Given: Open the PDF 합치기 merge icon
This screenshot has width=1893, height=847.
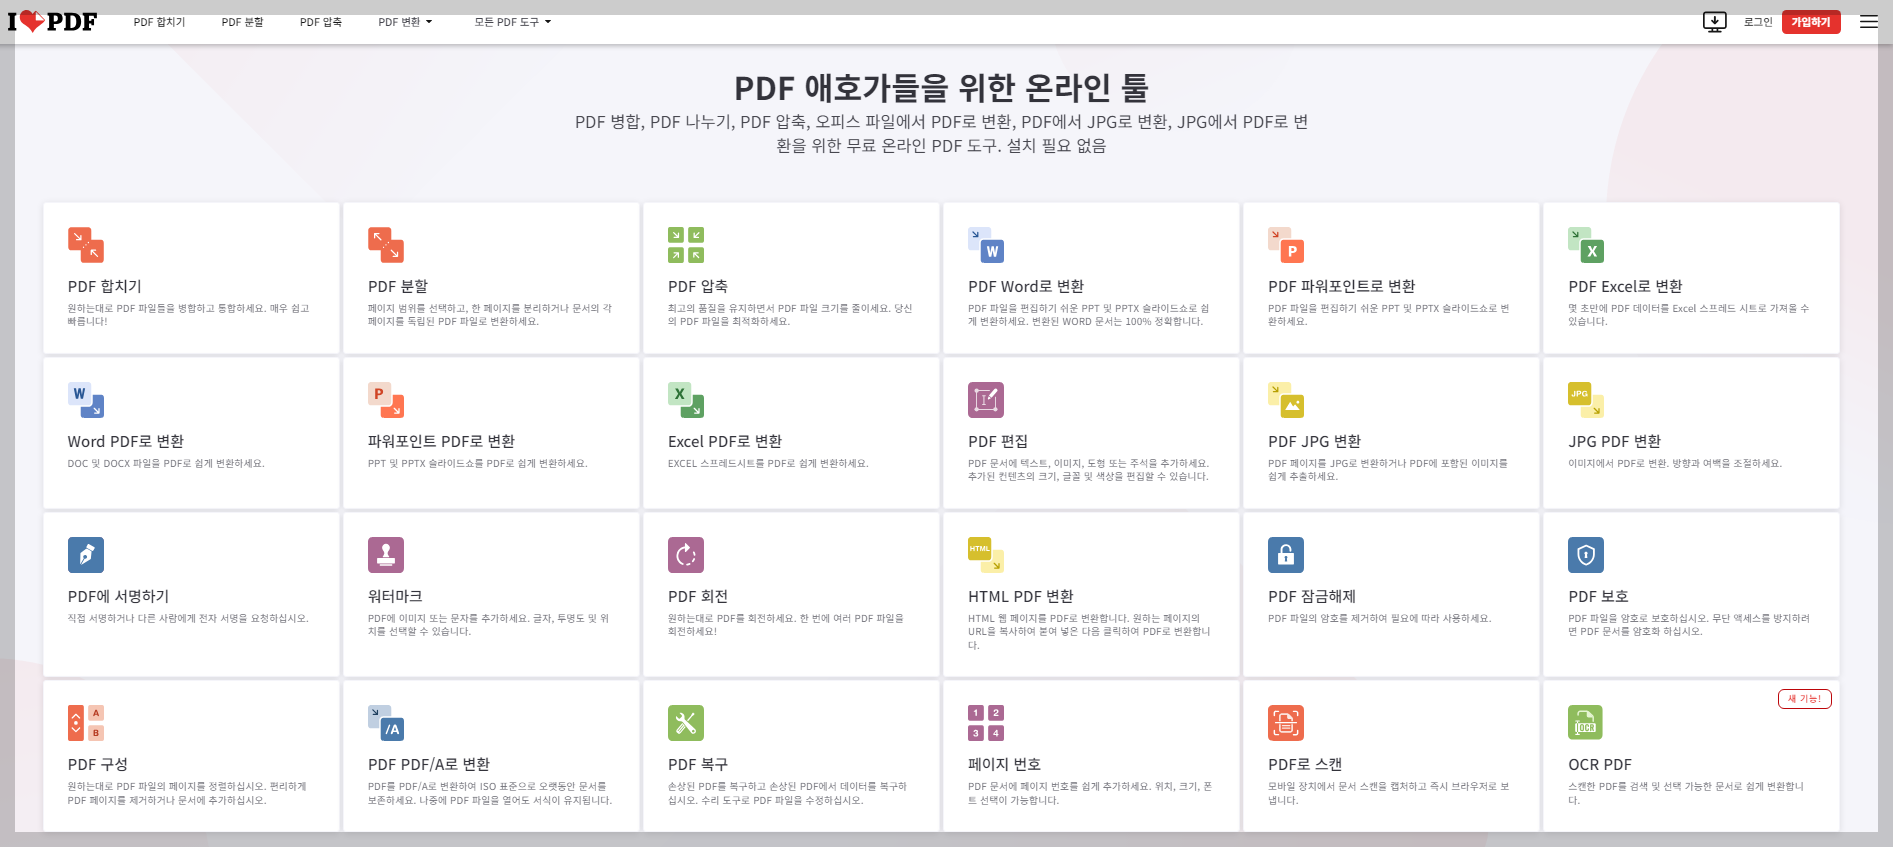Looking at the screenshot, I should pos(86,245).
